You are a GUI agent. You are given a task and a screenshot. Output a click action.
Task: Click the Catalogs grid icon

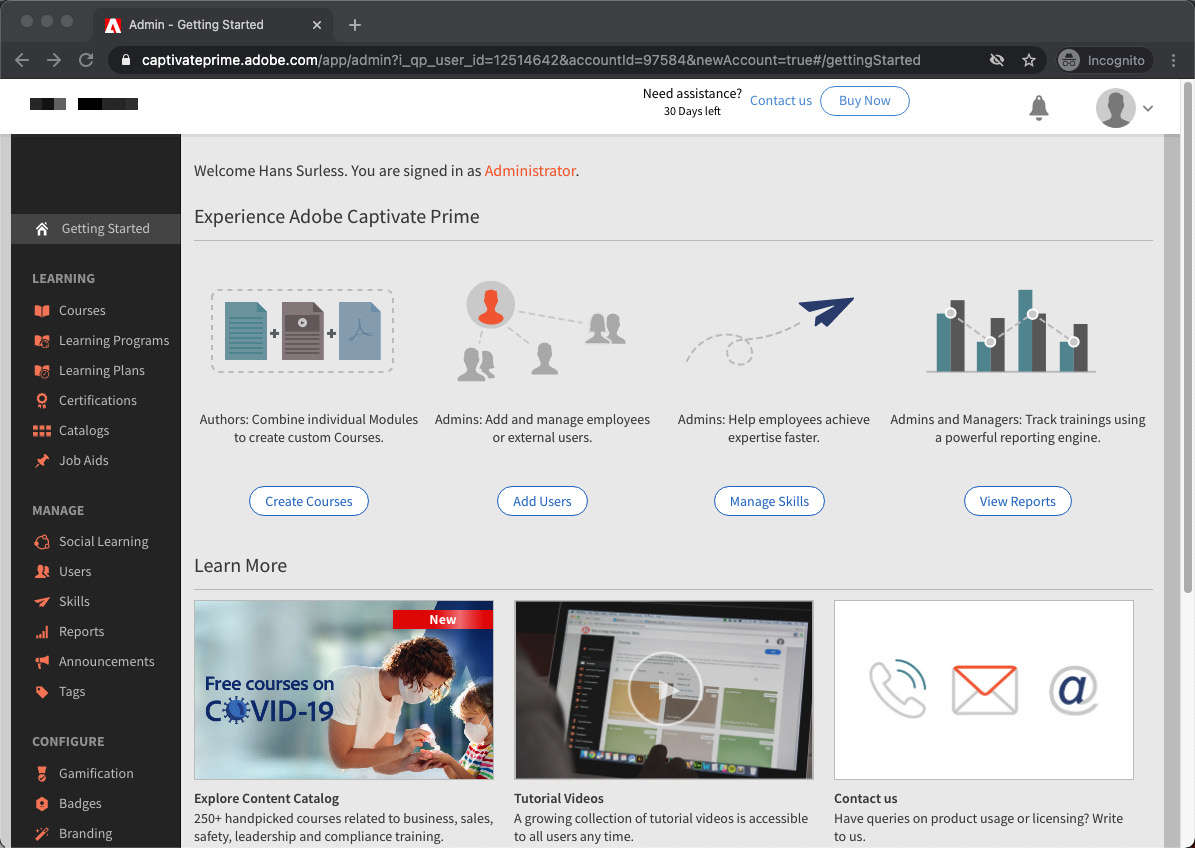click(42, 431)
